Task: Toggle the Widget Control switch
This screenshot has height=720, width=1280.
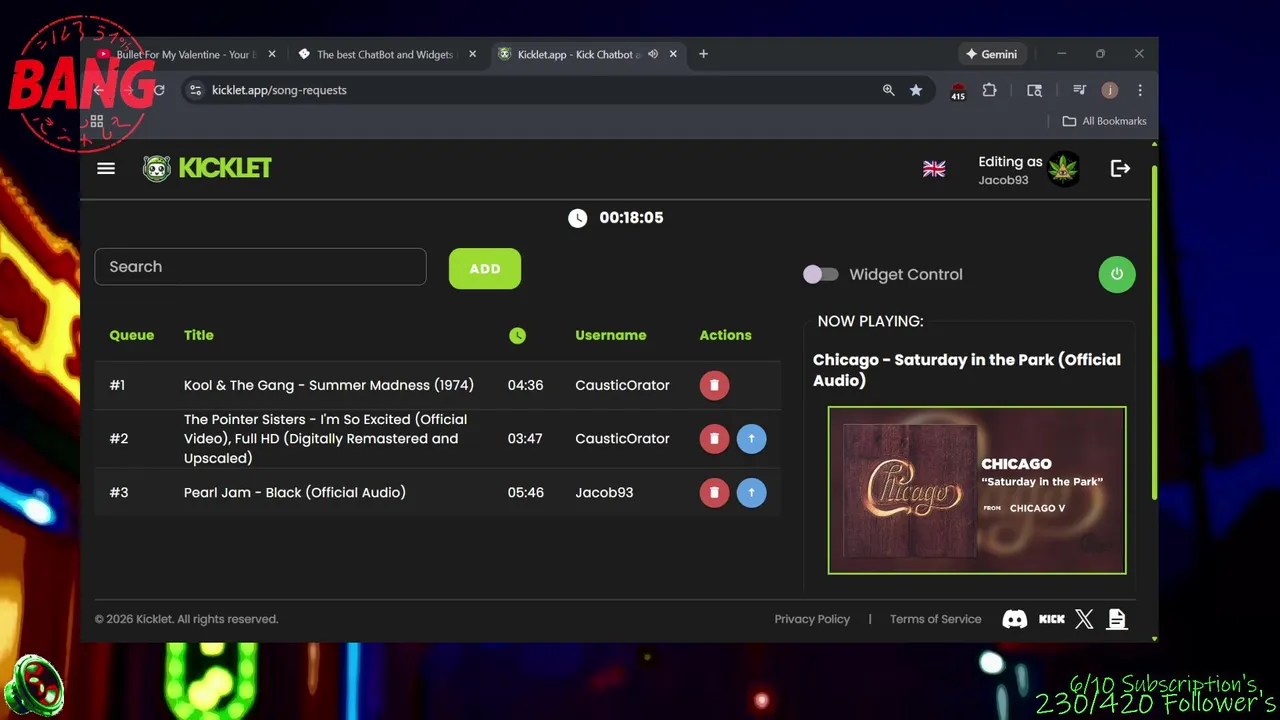Action: point(821,274)
